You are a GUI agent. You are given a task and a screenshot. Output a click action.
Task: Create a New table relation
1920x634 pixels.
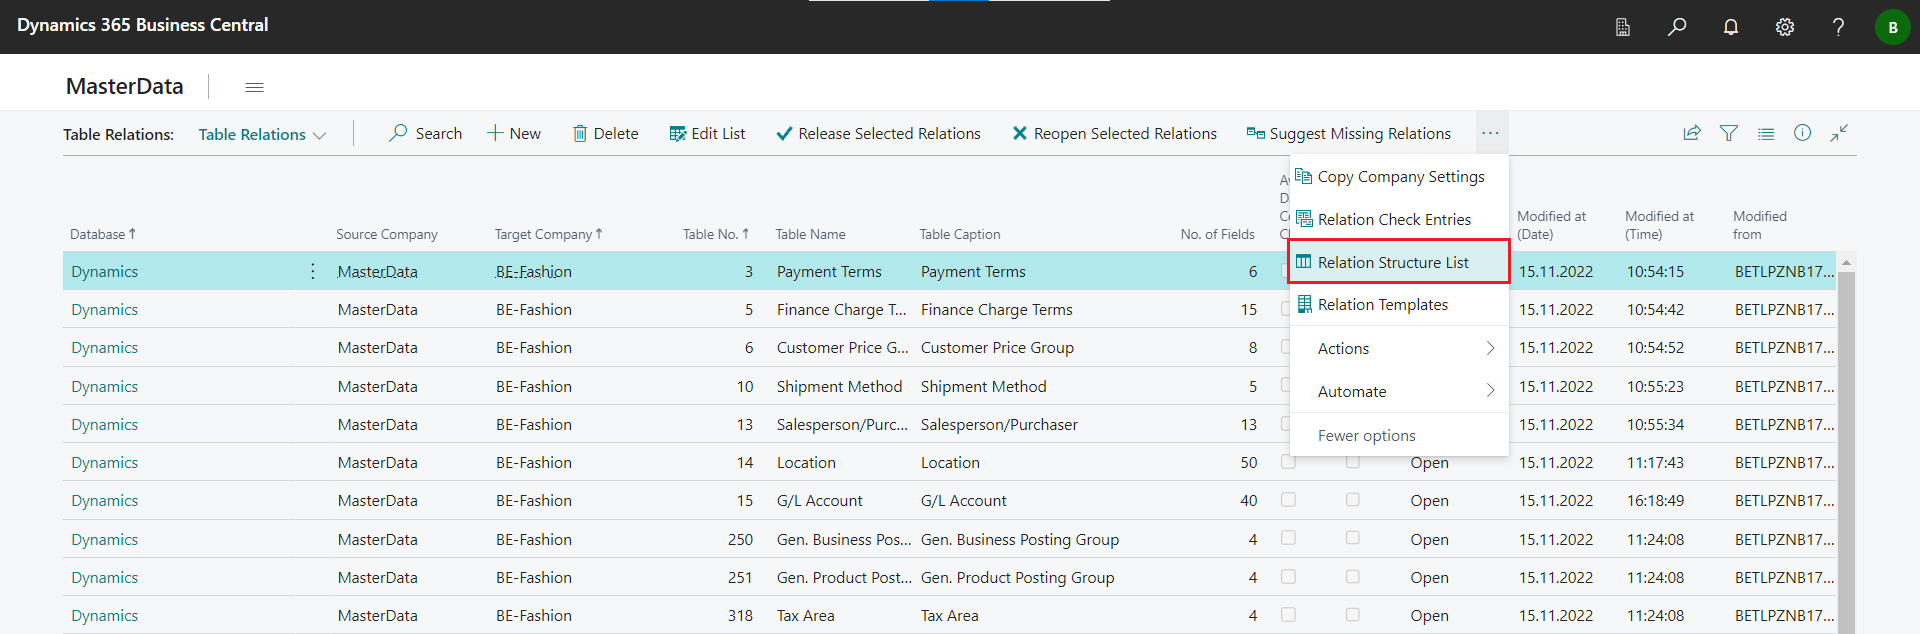pyautogui.click(x=514, y=133)
